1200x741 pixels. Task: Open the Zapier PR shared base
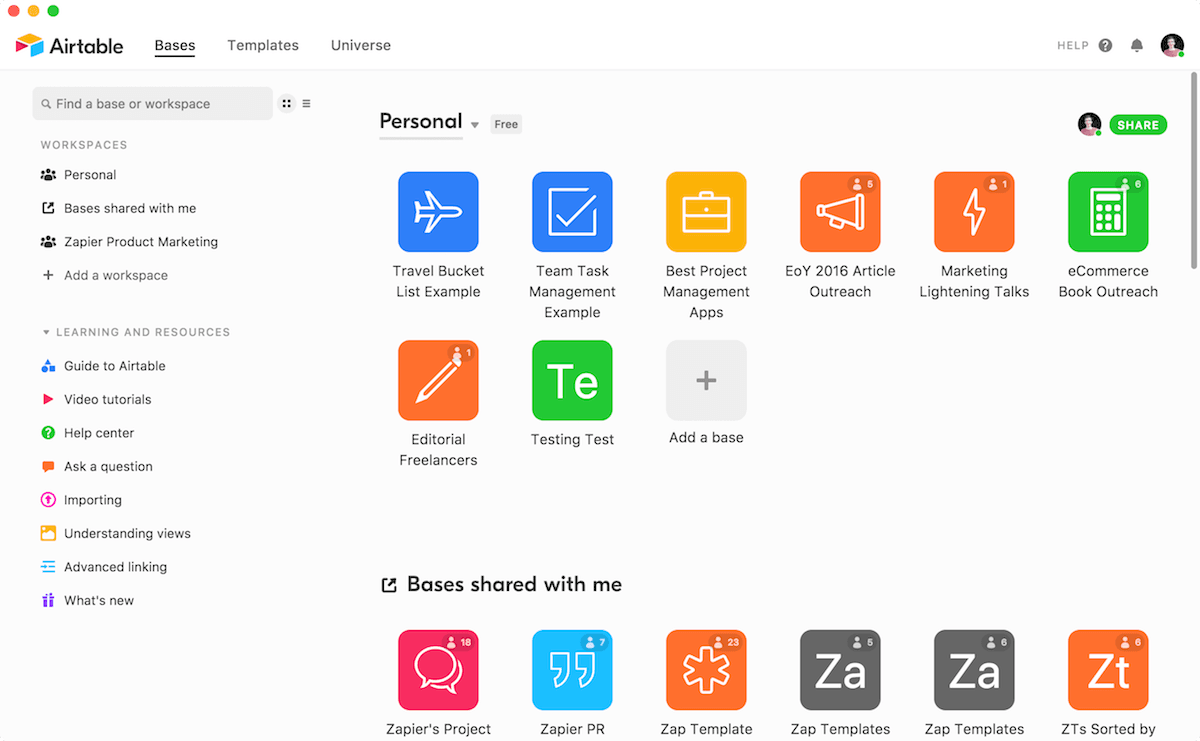click(x=572, y=669)
